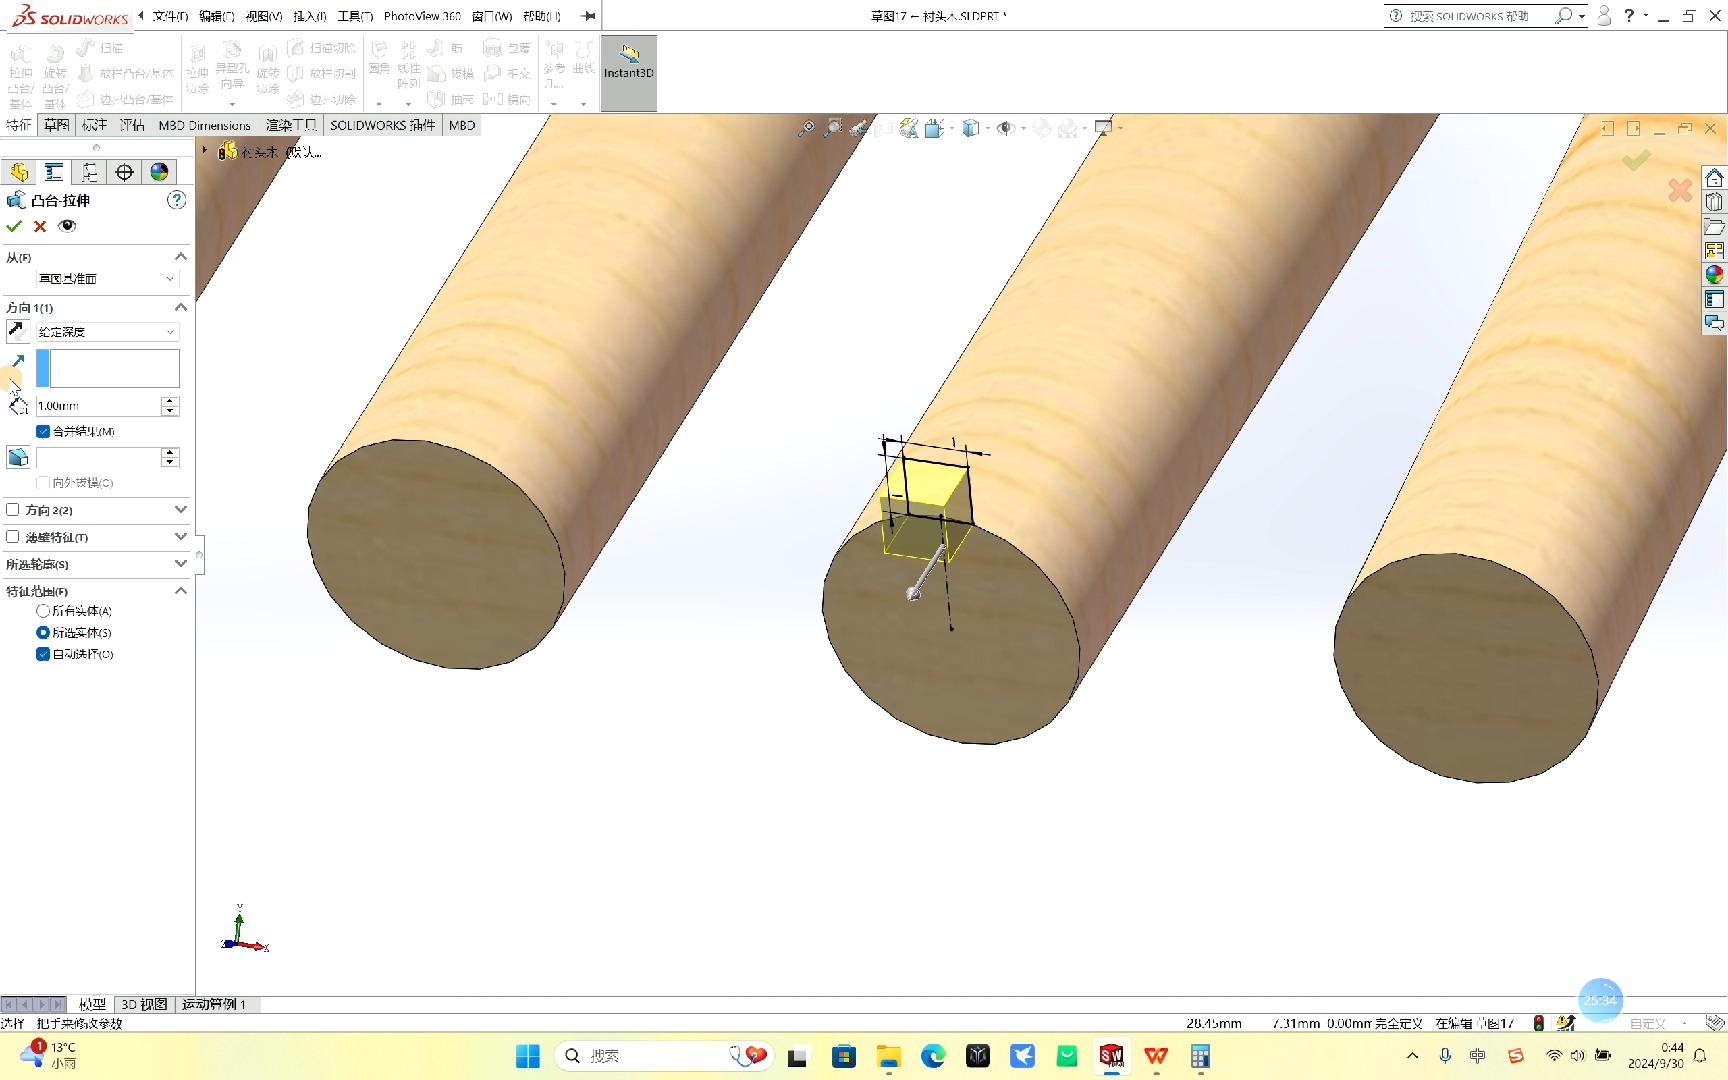Toggle the Auto-select (O) checkbox
The image size is (1728, 1080).
(43, 654)
